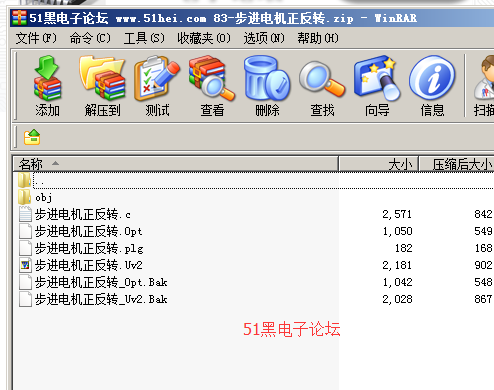Open the Find (查找) magnifier tool
Viewport: 494px width, 390px height.
322,79
